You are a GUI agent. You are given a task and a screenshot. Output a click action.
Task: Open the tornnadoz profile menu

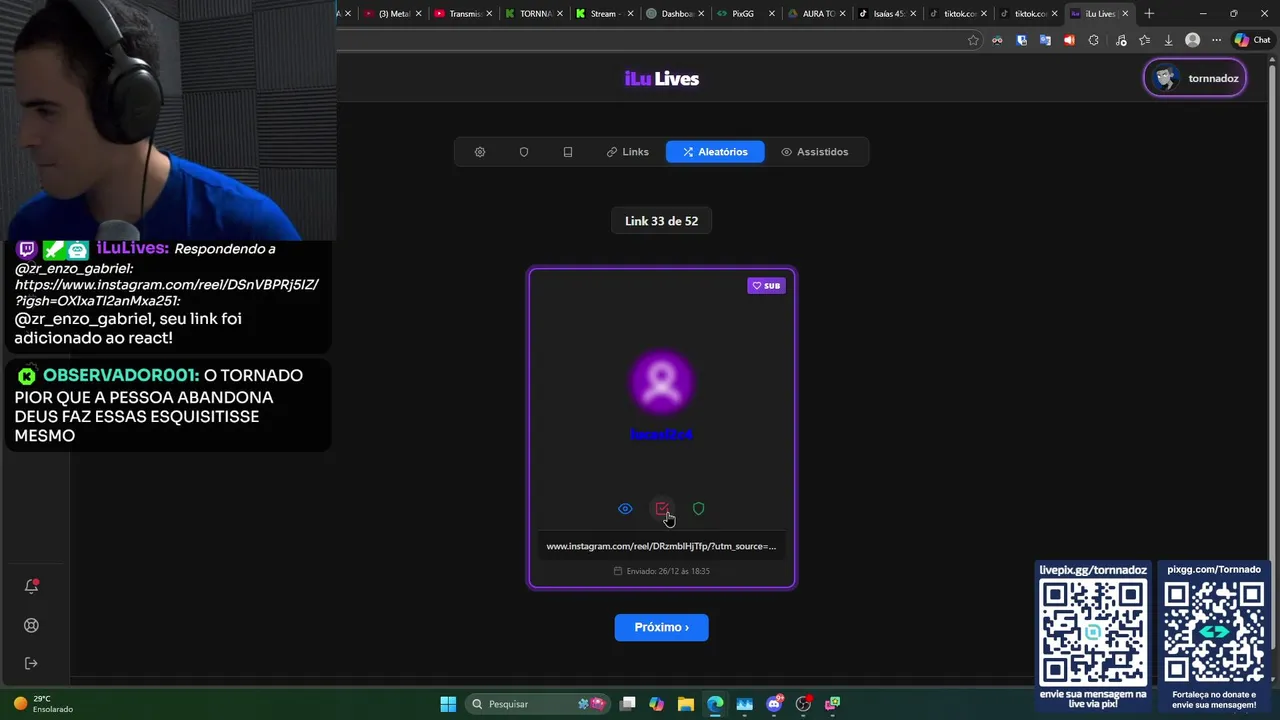1195,78
